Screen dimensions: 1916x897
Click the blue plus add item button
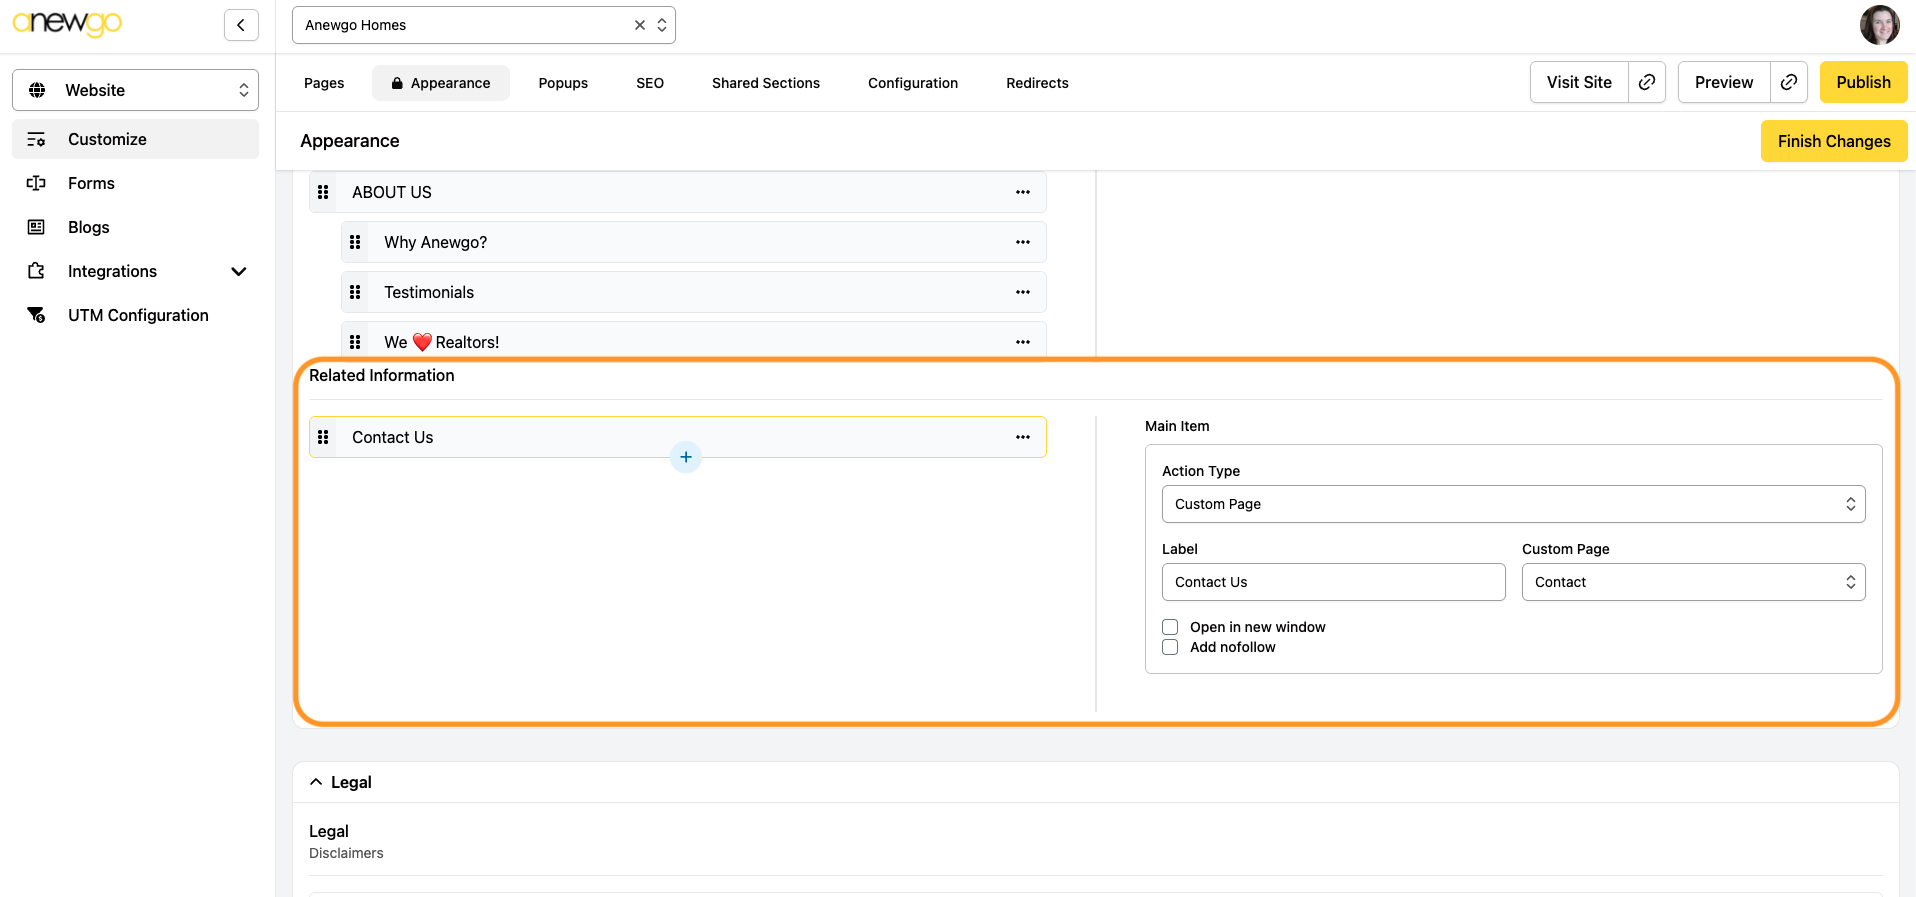coord(686,457)
